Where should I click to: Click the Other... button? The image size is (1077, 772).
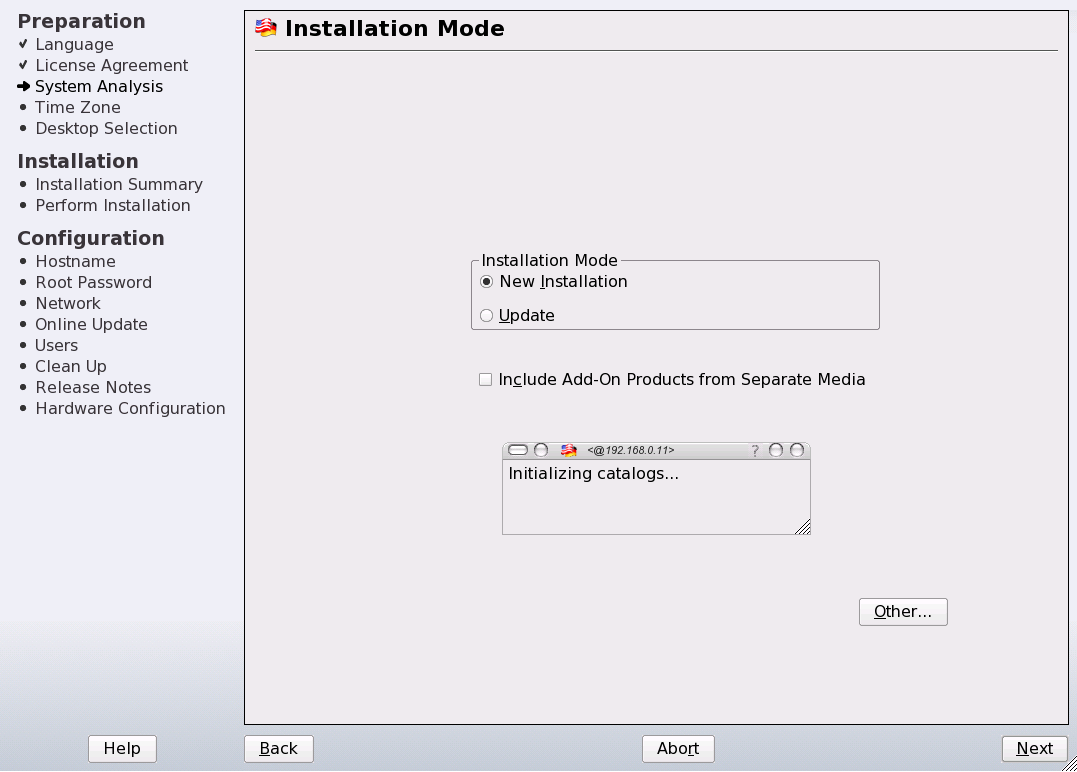pos(903,612)
